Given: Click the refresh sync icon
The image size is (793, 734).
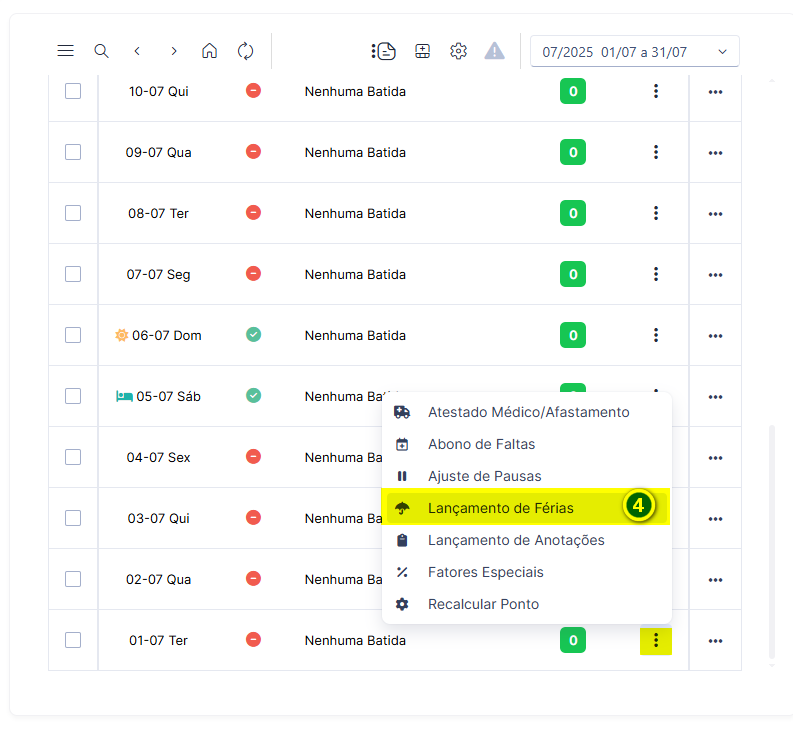Looking at the screenshot, I should (245, 51).
